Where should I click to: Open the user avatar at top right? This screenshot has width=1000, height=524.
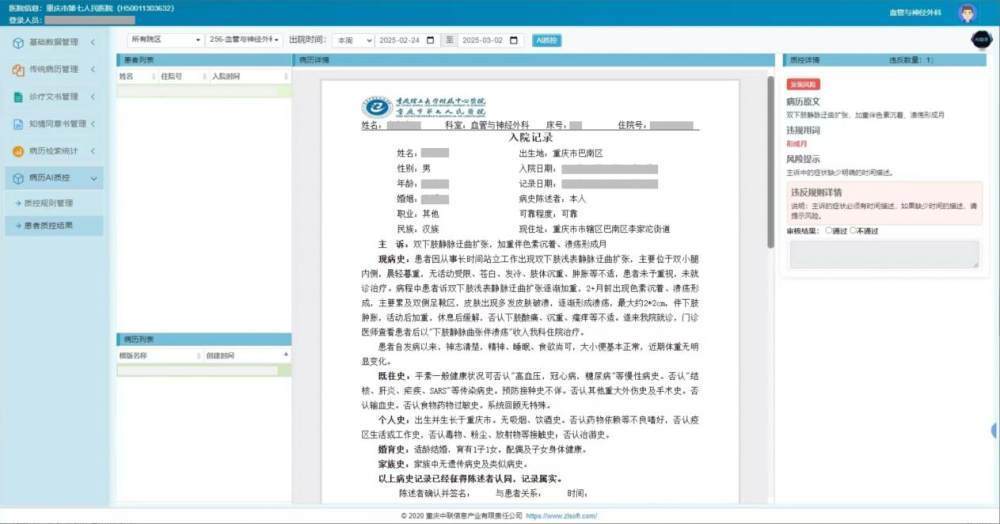(966, 12)
